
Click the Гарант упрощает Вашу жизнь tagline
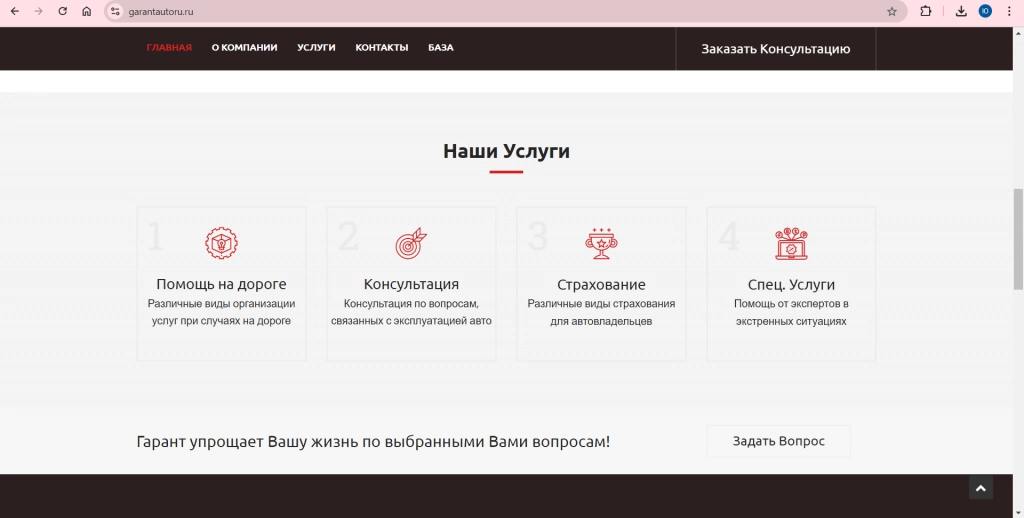373,442
